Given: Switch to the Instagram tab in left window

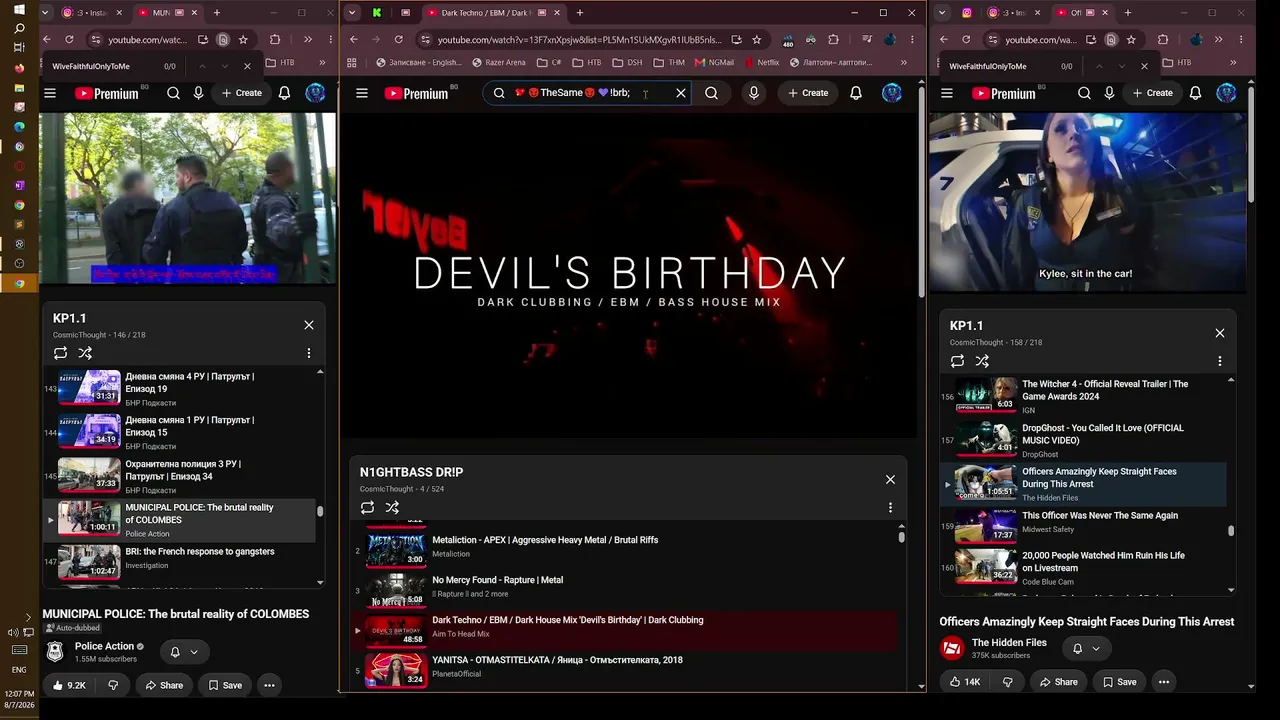Looking at the screenshot, I should click(x=92, y=13).
